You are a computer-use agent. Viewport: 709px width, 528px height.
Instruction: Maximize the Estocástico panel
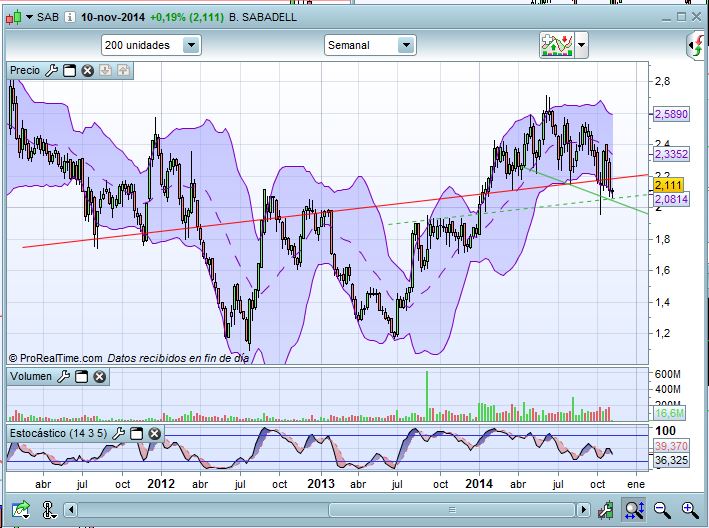tap(136, 433)
